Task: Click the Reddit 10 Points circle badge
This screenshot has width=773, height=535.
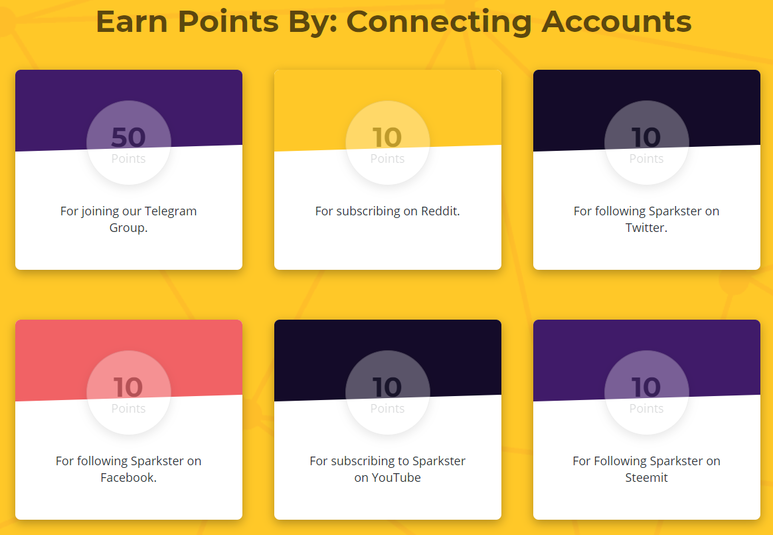Action: point(387,143)
